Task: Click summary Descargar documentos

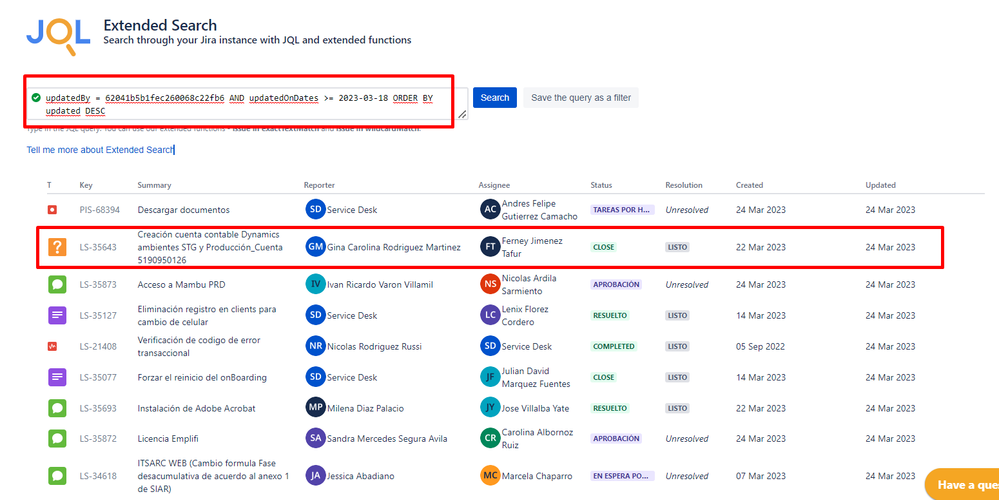Action: click(x=183, y=210)
